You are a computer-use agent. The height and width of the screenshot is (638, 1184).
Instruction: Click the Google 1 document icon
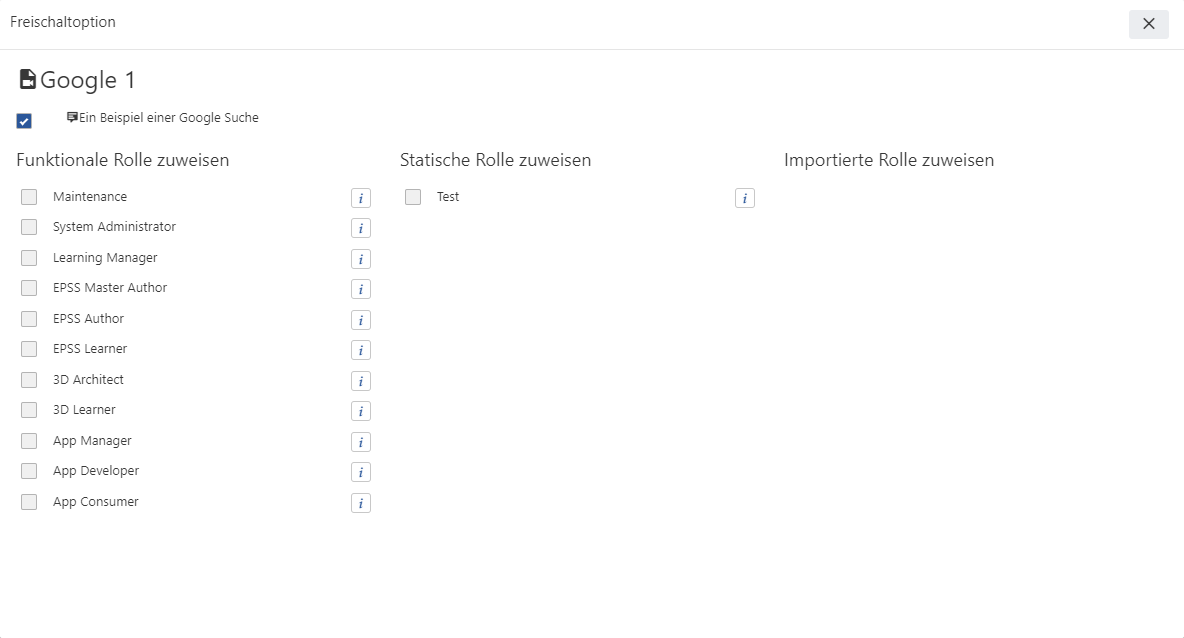tap(28, 79)
